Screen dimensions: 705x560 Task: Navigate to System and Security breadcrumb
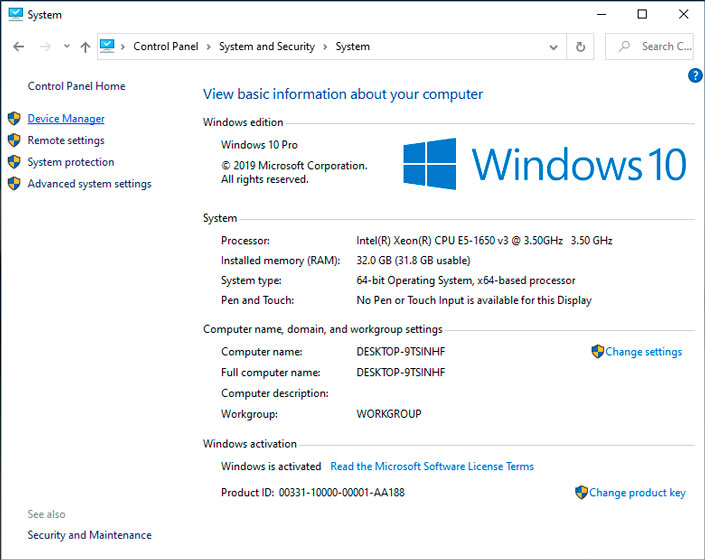coord(267,46)
